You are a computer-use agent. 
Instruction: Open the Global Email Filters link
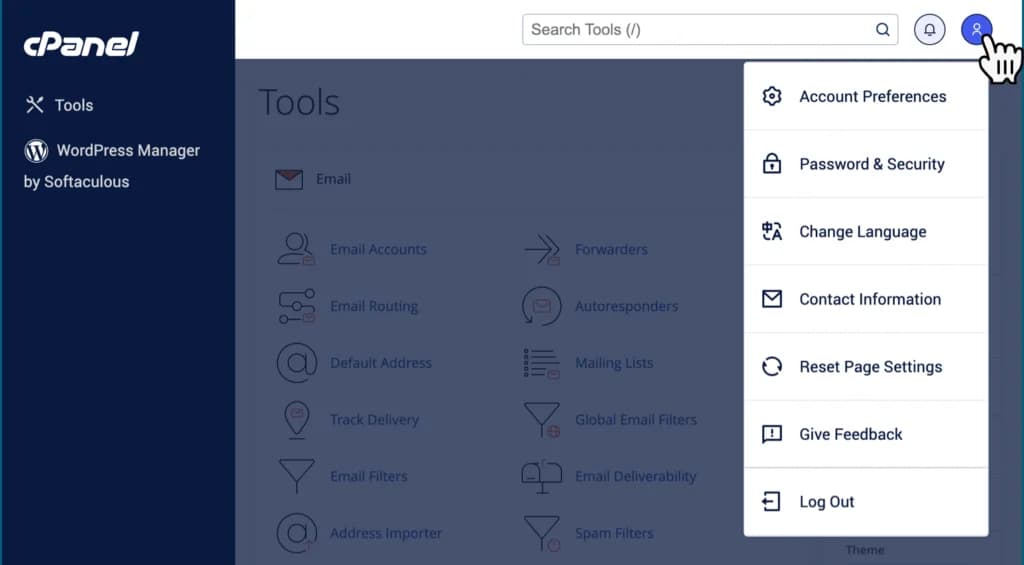coord(635,419)
